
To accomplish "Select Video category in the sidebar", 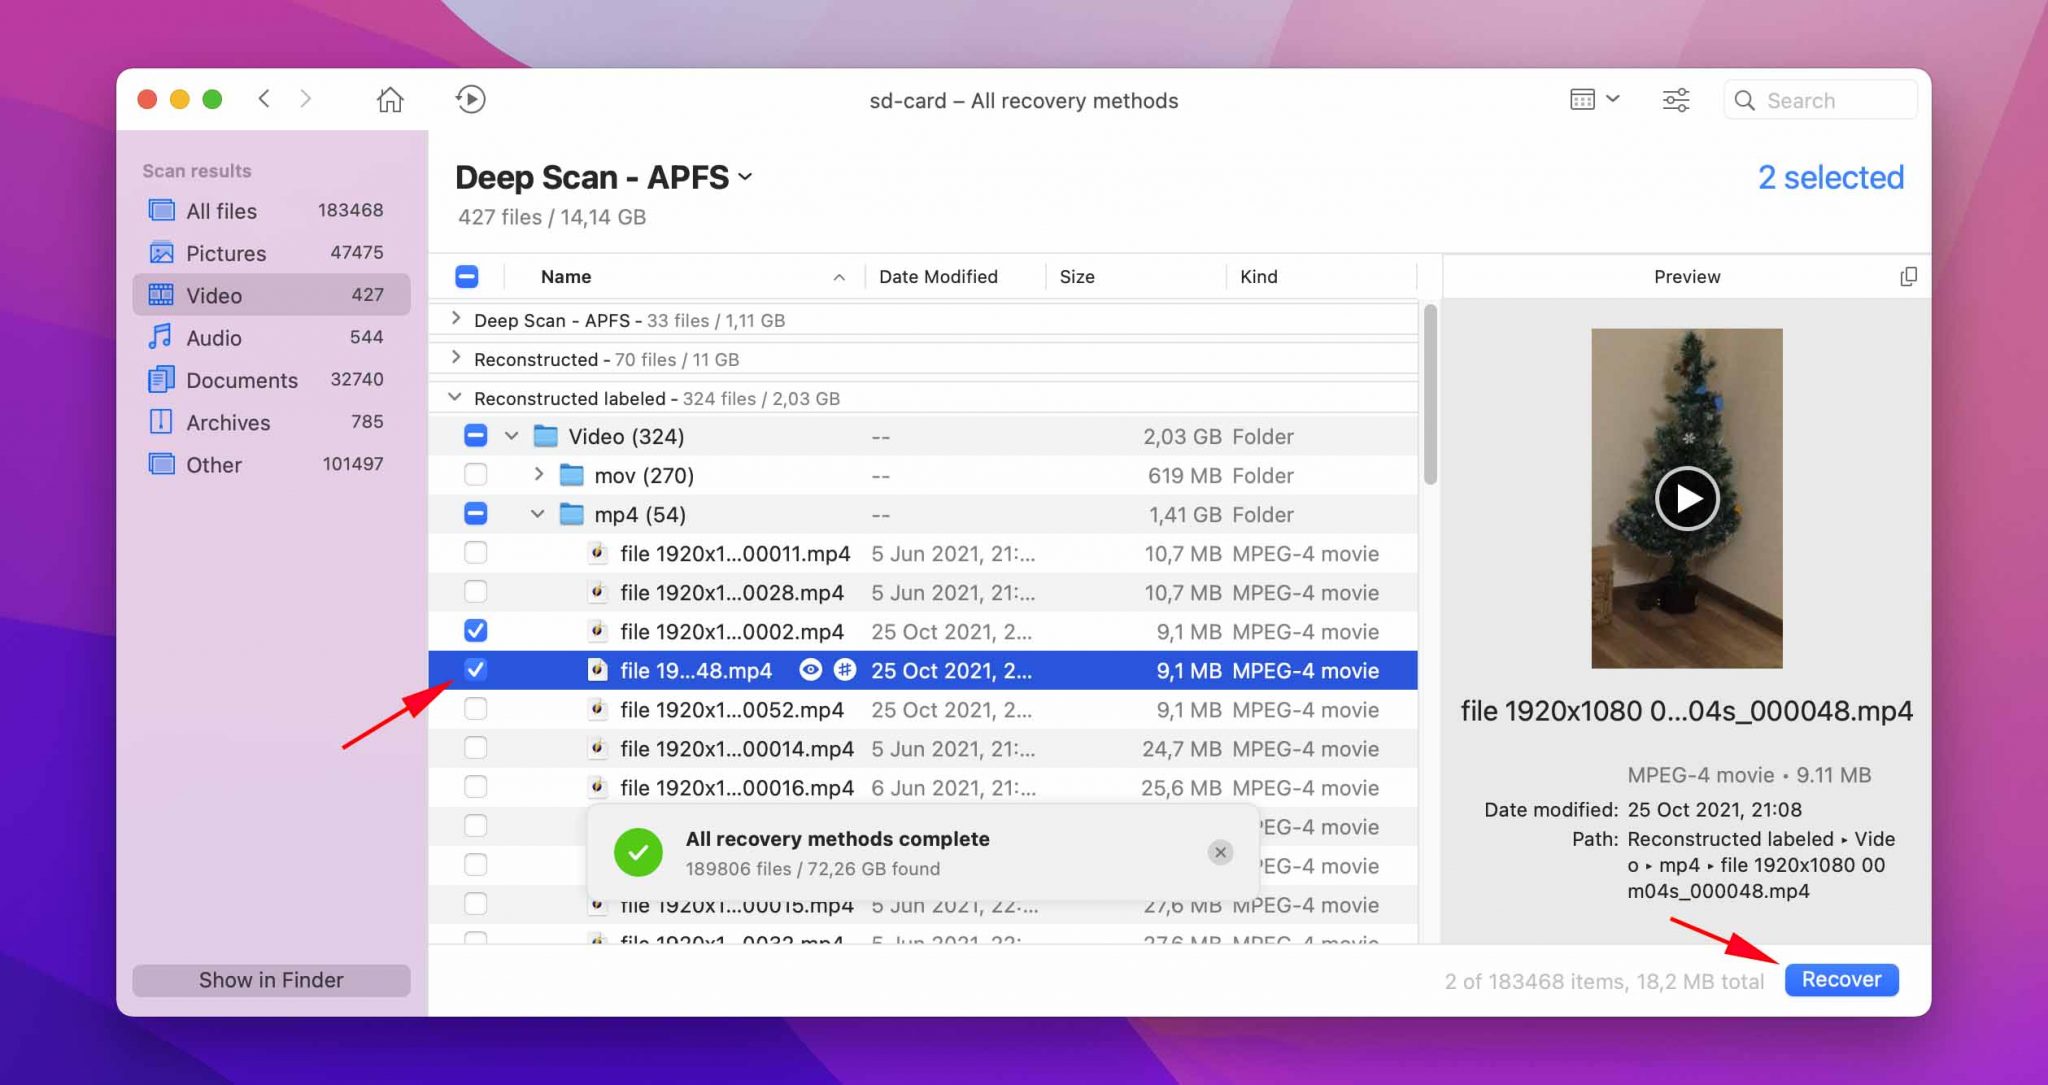I will pos(271,295).
